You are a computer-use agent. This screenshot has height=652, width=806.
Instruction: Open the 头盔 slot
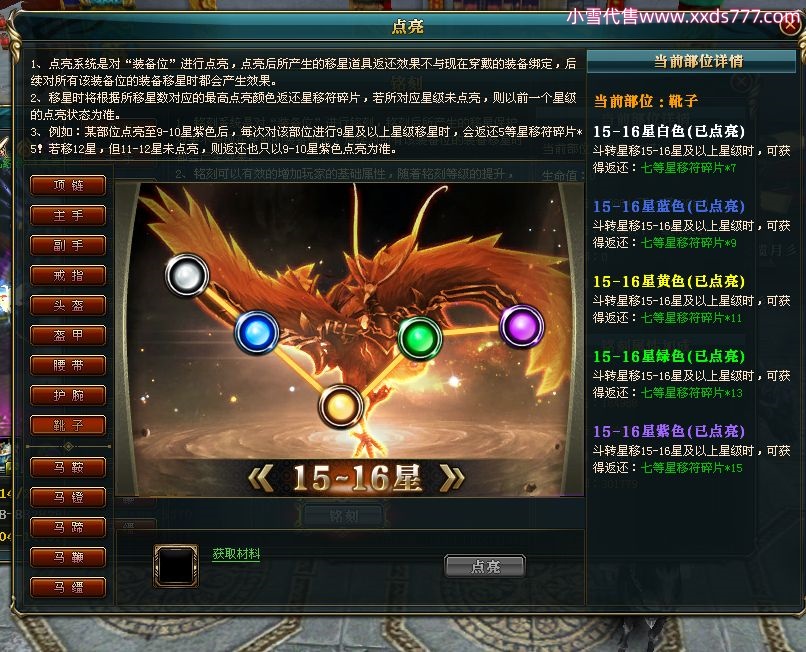click(68, 305)
